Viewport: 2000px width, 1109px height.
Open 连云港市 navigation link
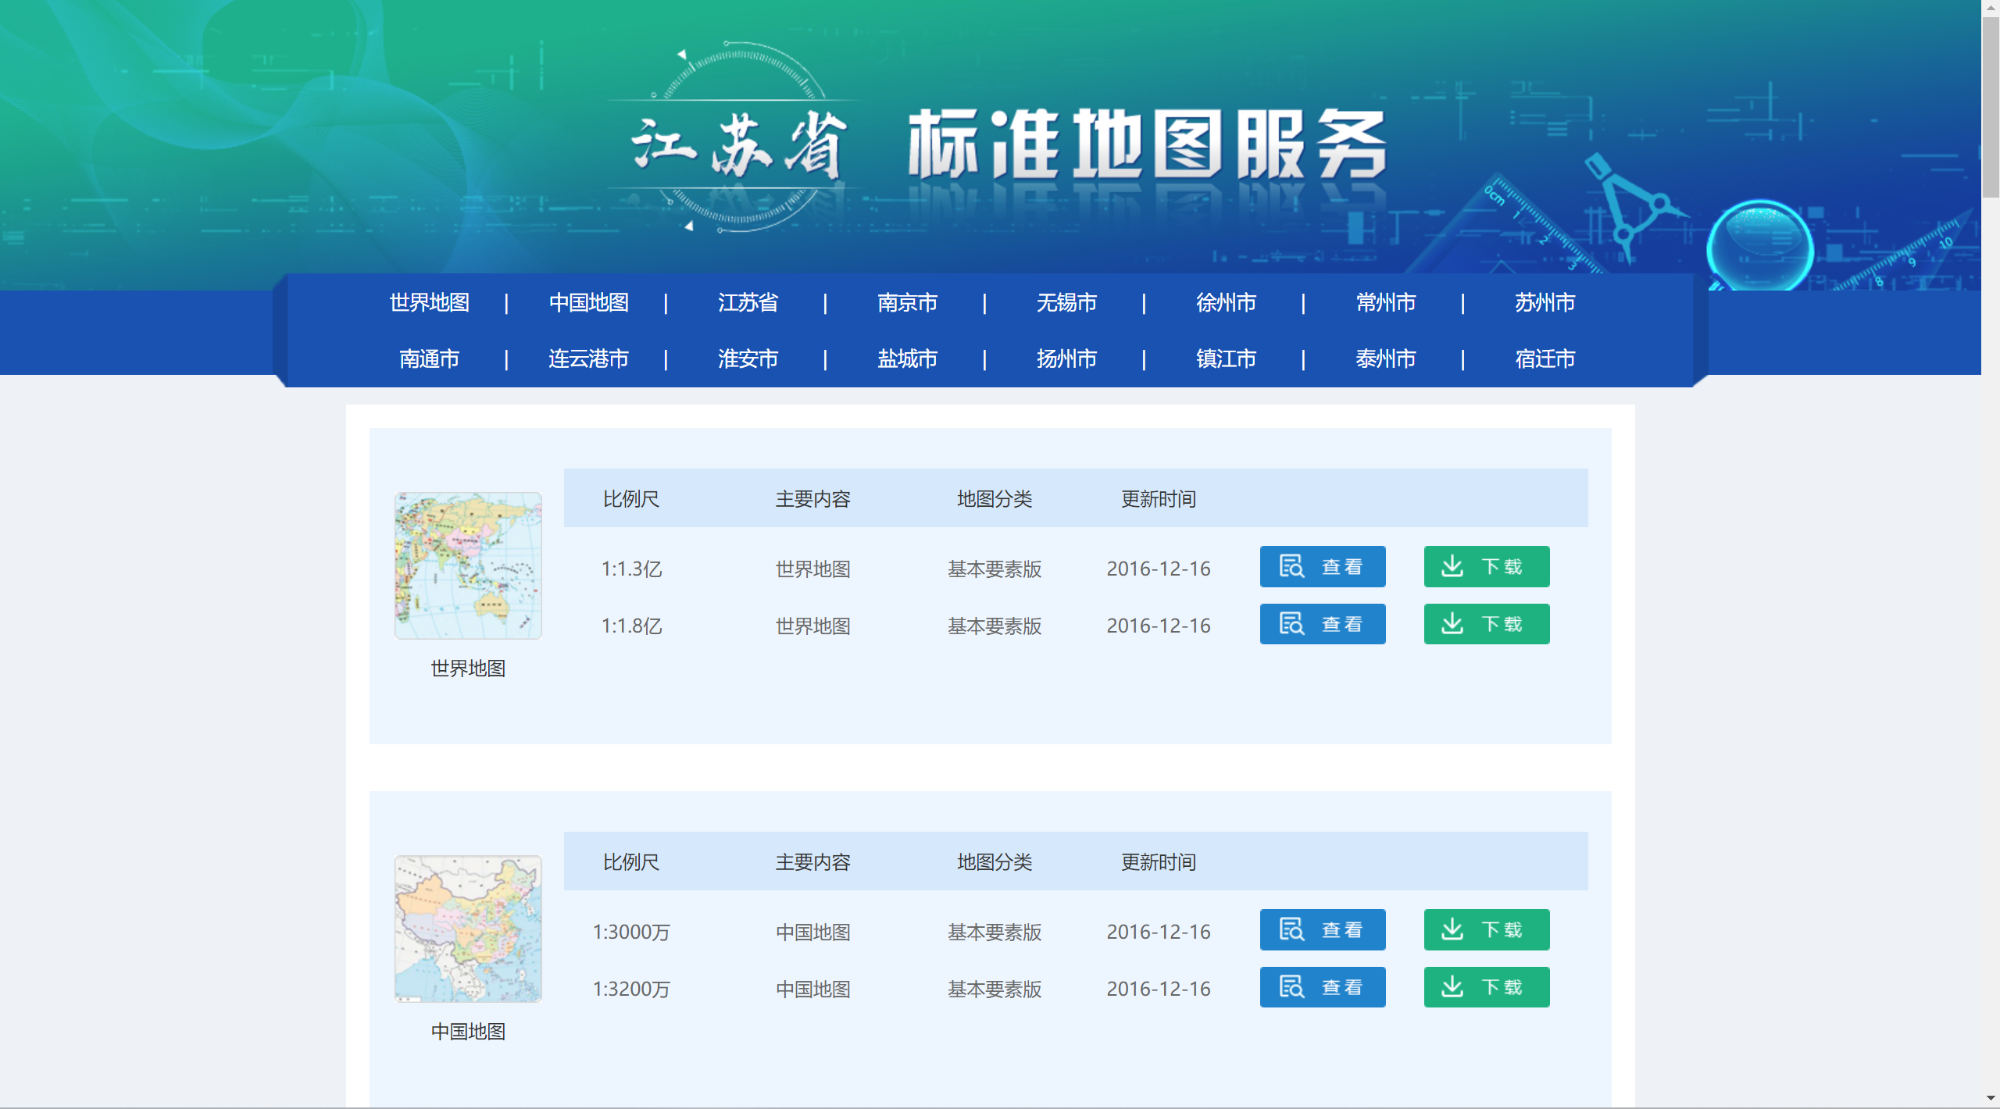pos(588,358)
